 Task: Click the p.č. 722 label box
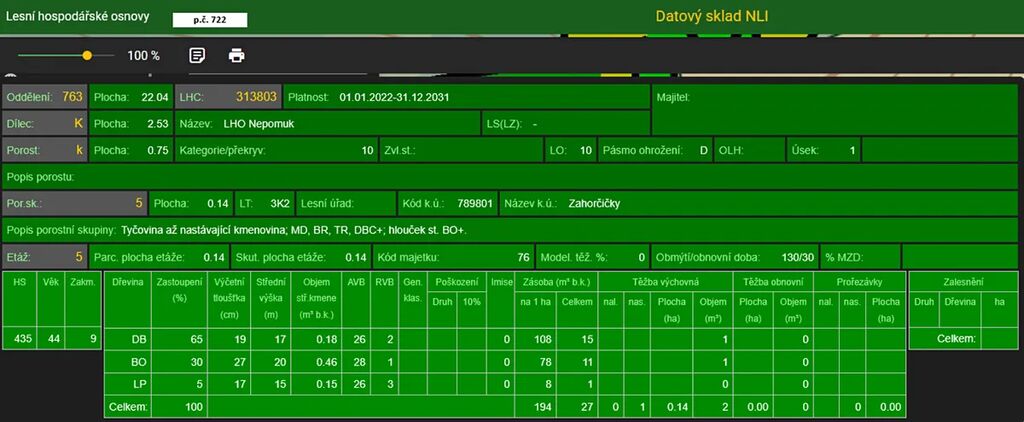[x=208, y=19]
